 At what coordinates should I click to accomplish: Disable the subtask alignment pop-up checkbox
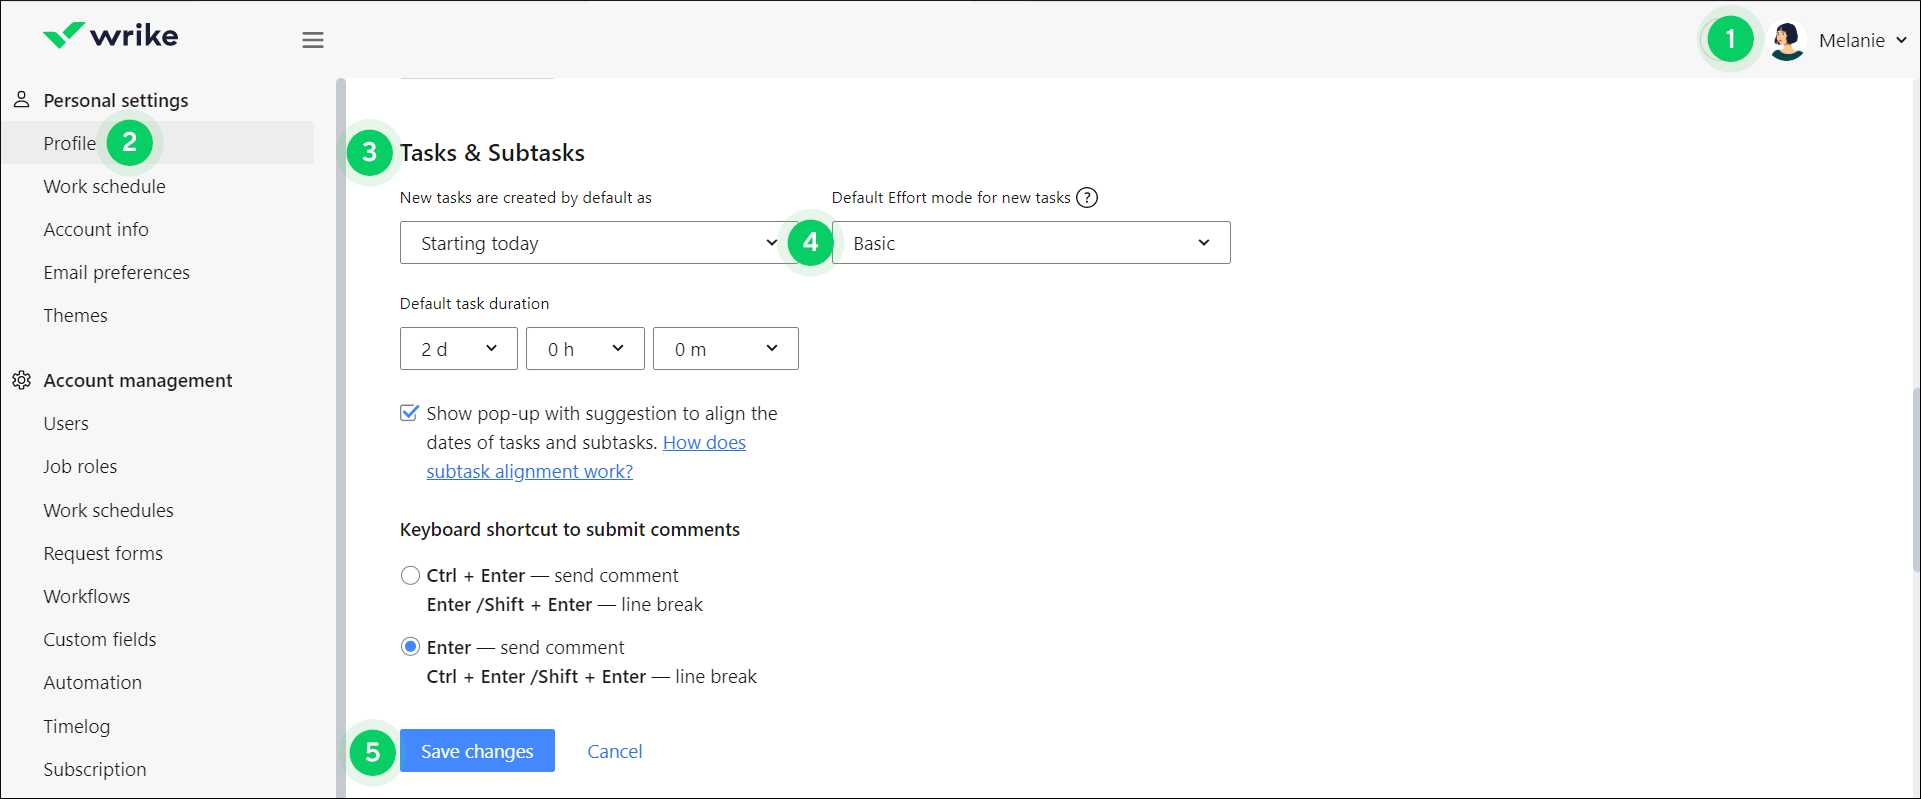(x=410, y=413)
